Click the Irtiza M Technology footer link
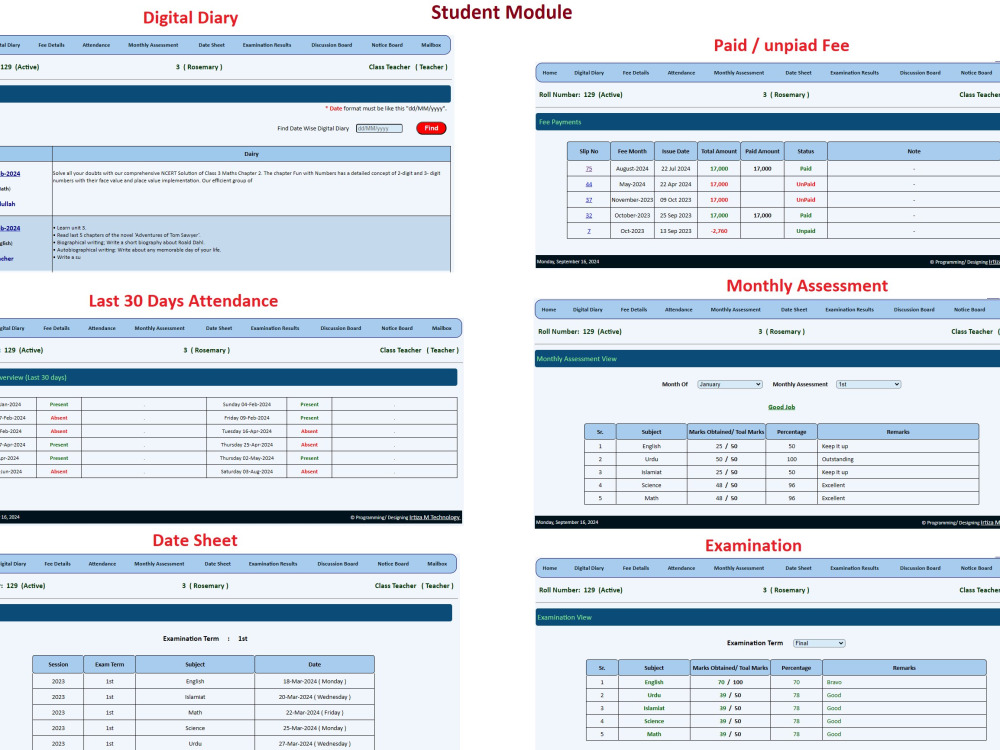The width and height of the screenshot is (1000, 750). pyautogui.click(x=435, y=517)
